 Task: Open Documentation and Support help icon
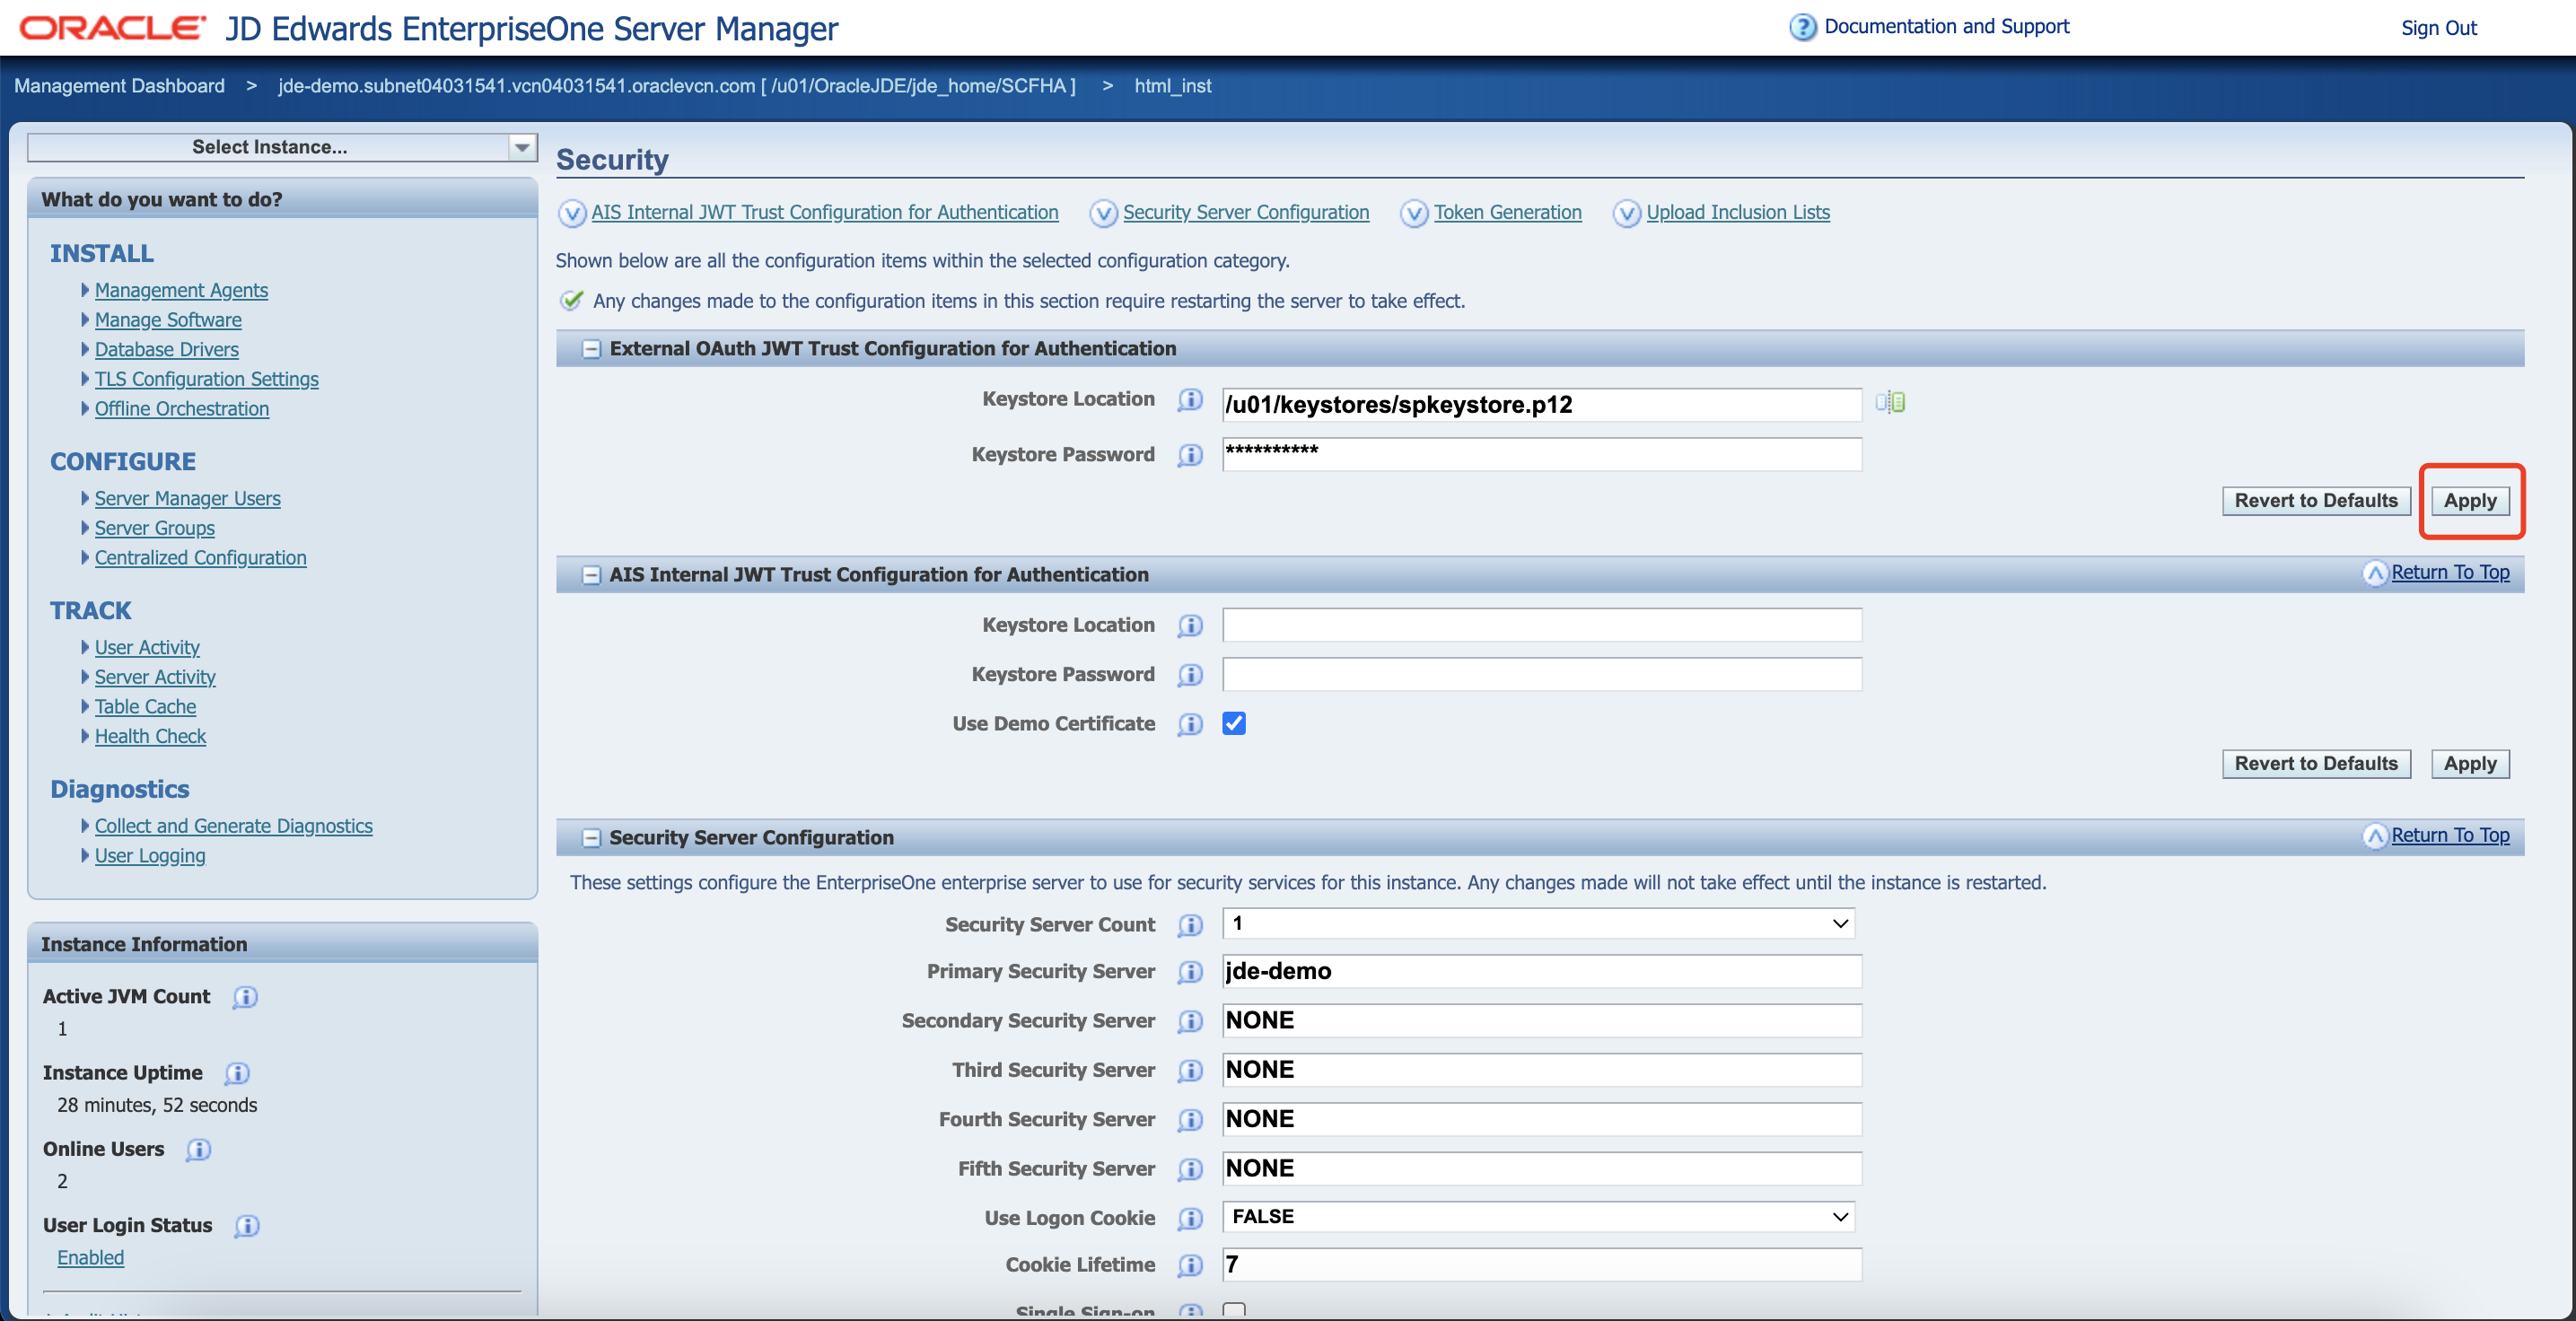pyautogui.click(x=1802, y=27)
